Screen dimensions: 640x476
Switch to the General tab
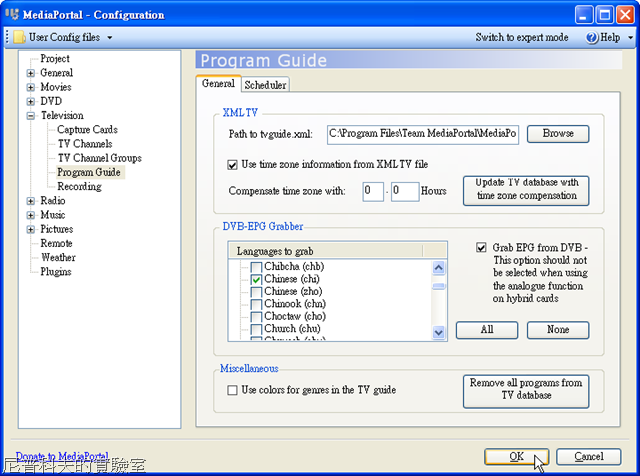coord(218,83)
